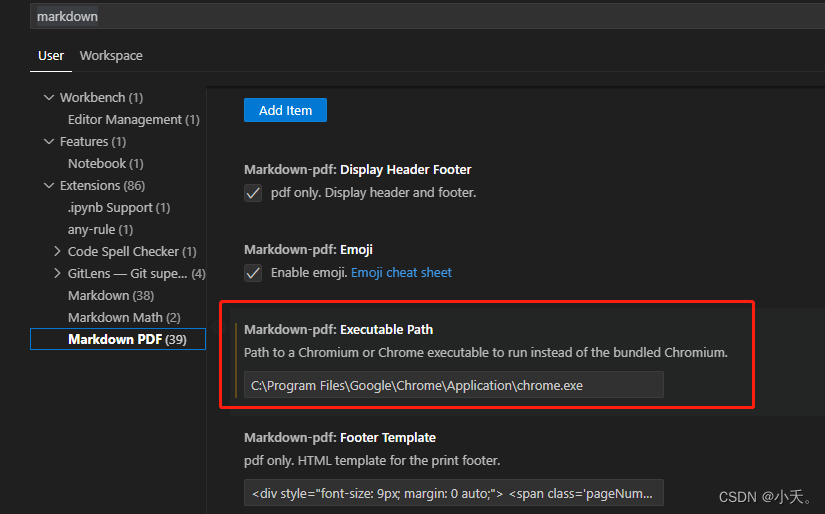Click the Extensions (86) tree label
This screenshot has width=825, height=514.
coord(103,186)
